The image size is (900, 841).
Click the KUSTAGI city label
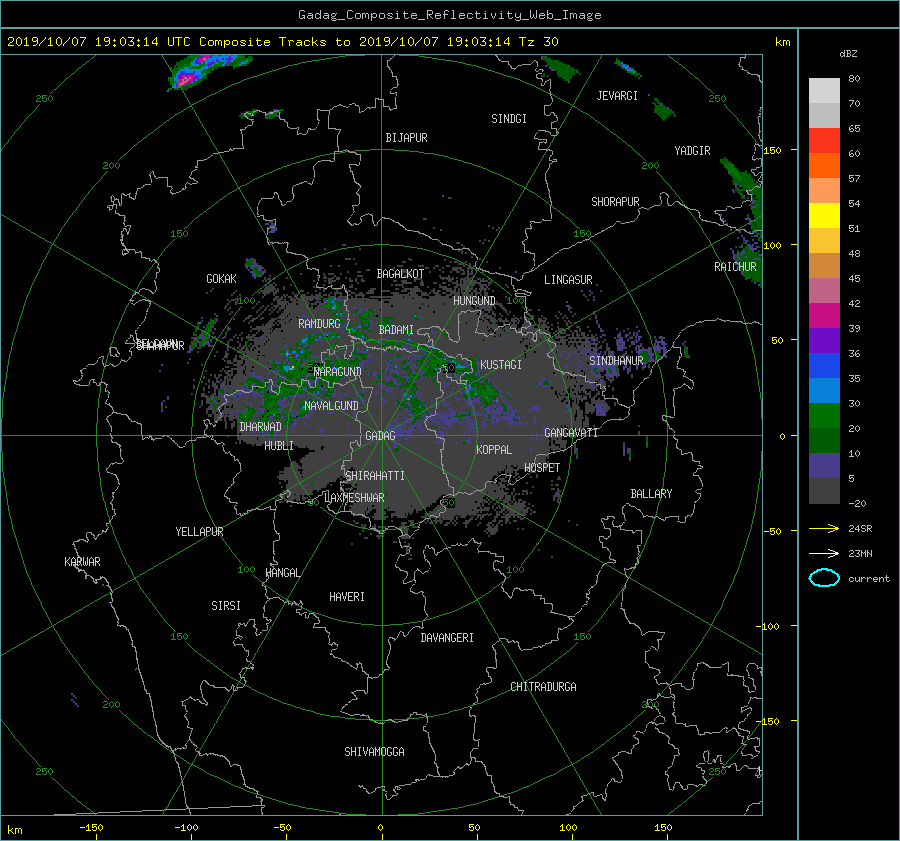[x=501, y=365]
